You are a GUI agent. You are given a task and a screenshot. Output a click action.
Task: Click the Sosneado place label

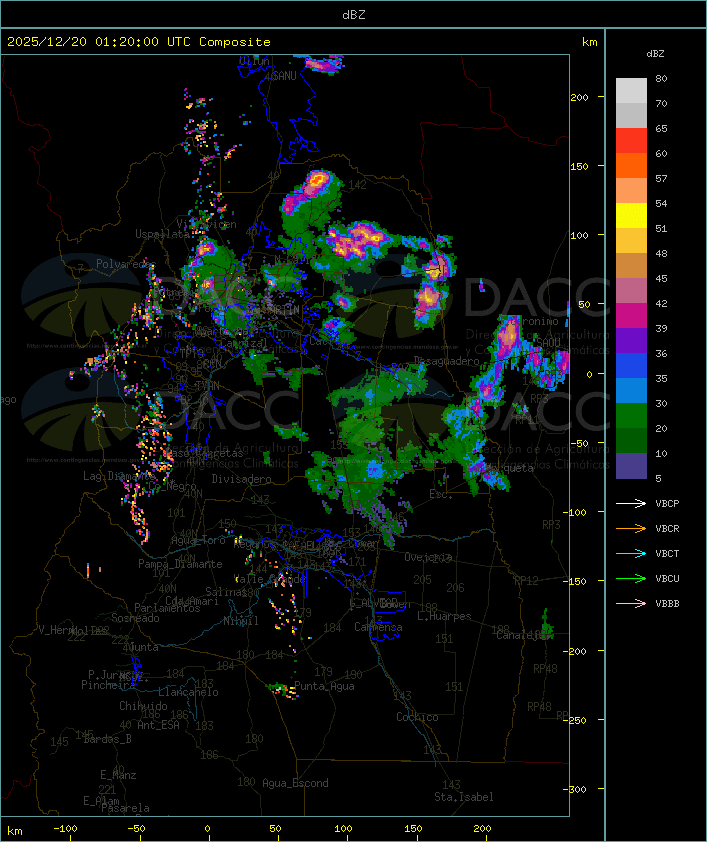[x=135, y=618]
